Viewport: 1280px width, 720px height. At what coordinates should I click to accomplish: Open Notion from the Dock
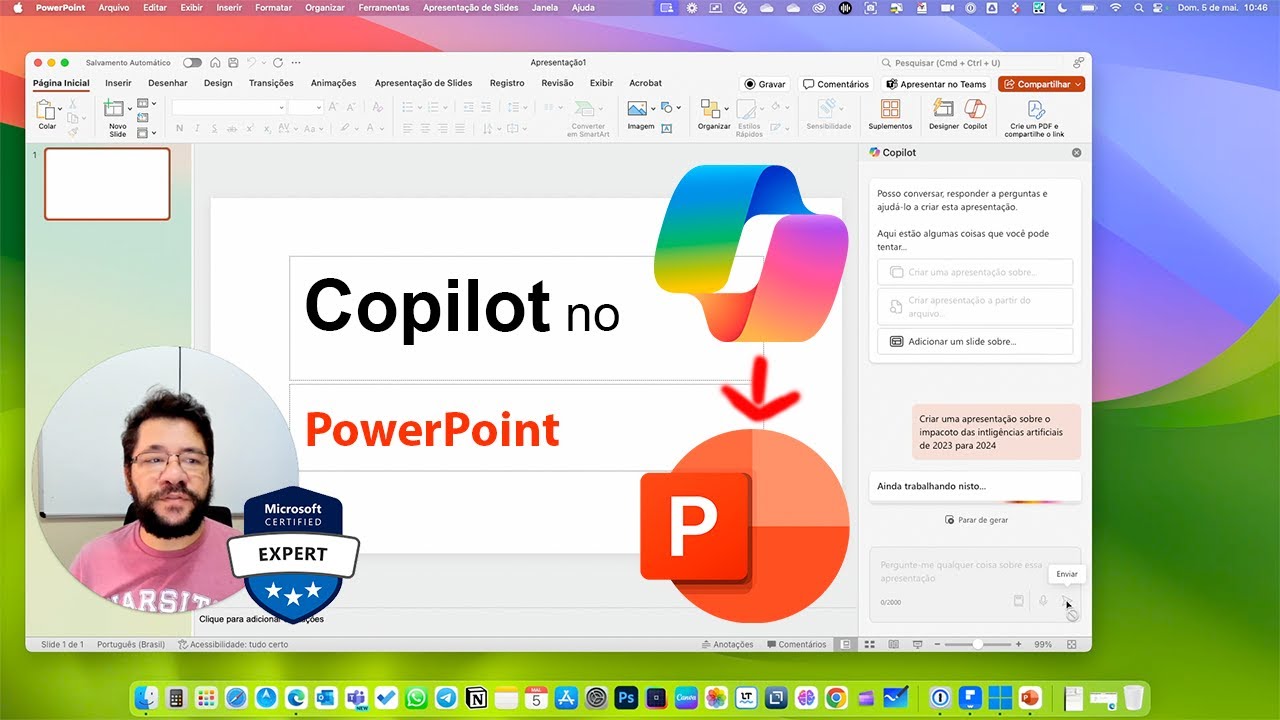click(476, 697)
